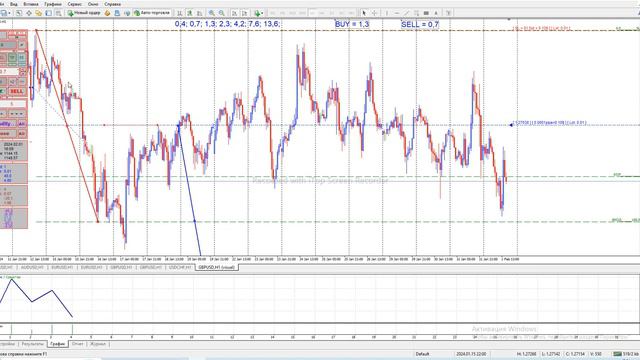
Task: Click the lot size stepper arrows
Action: pos(22,71)
